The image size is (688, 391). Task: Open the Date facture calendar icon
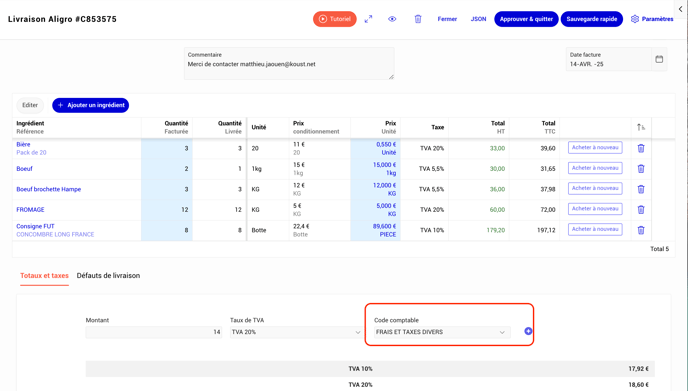(659, 59)
